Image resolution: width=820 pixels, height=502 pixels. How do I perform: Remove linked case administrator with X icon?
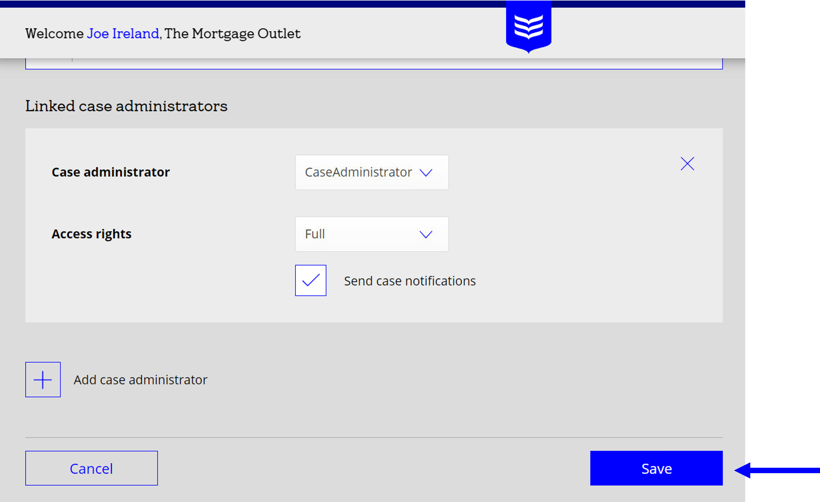[x=687, y=164]
